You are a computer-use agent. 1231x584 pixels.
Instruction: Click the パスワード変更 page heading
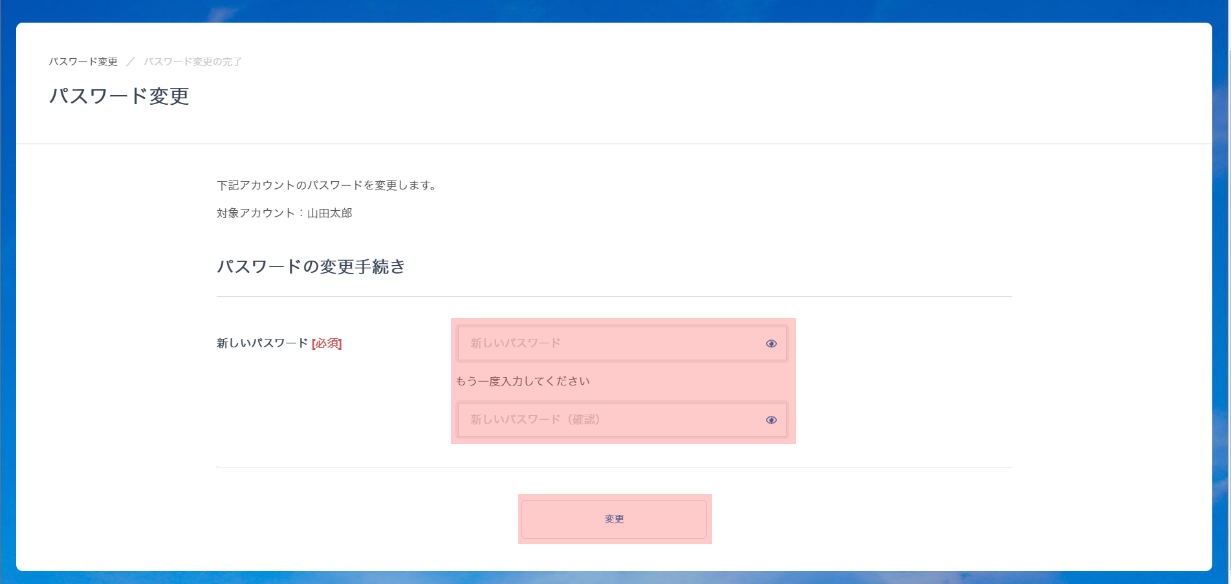pos(119,97)
